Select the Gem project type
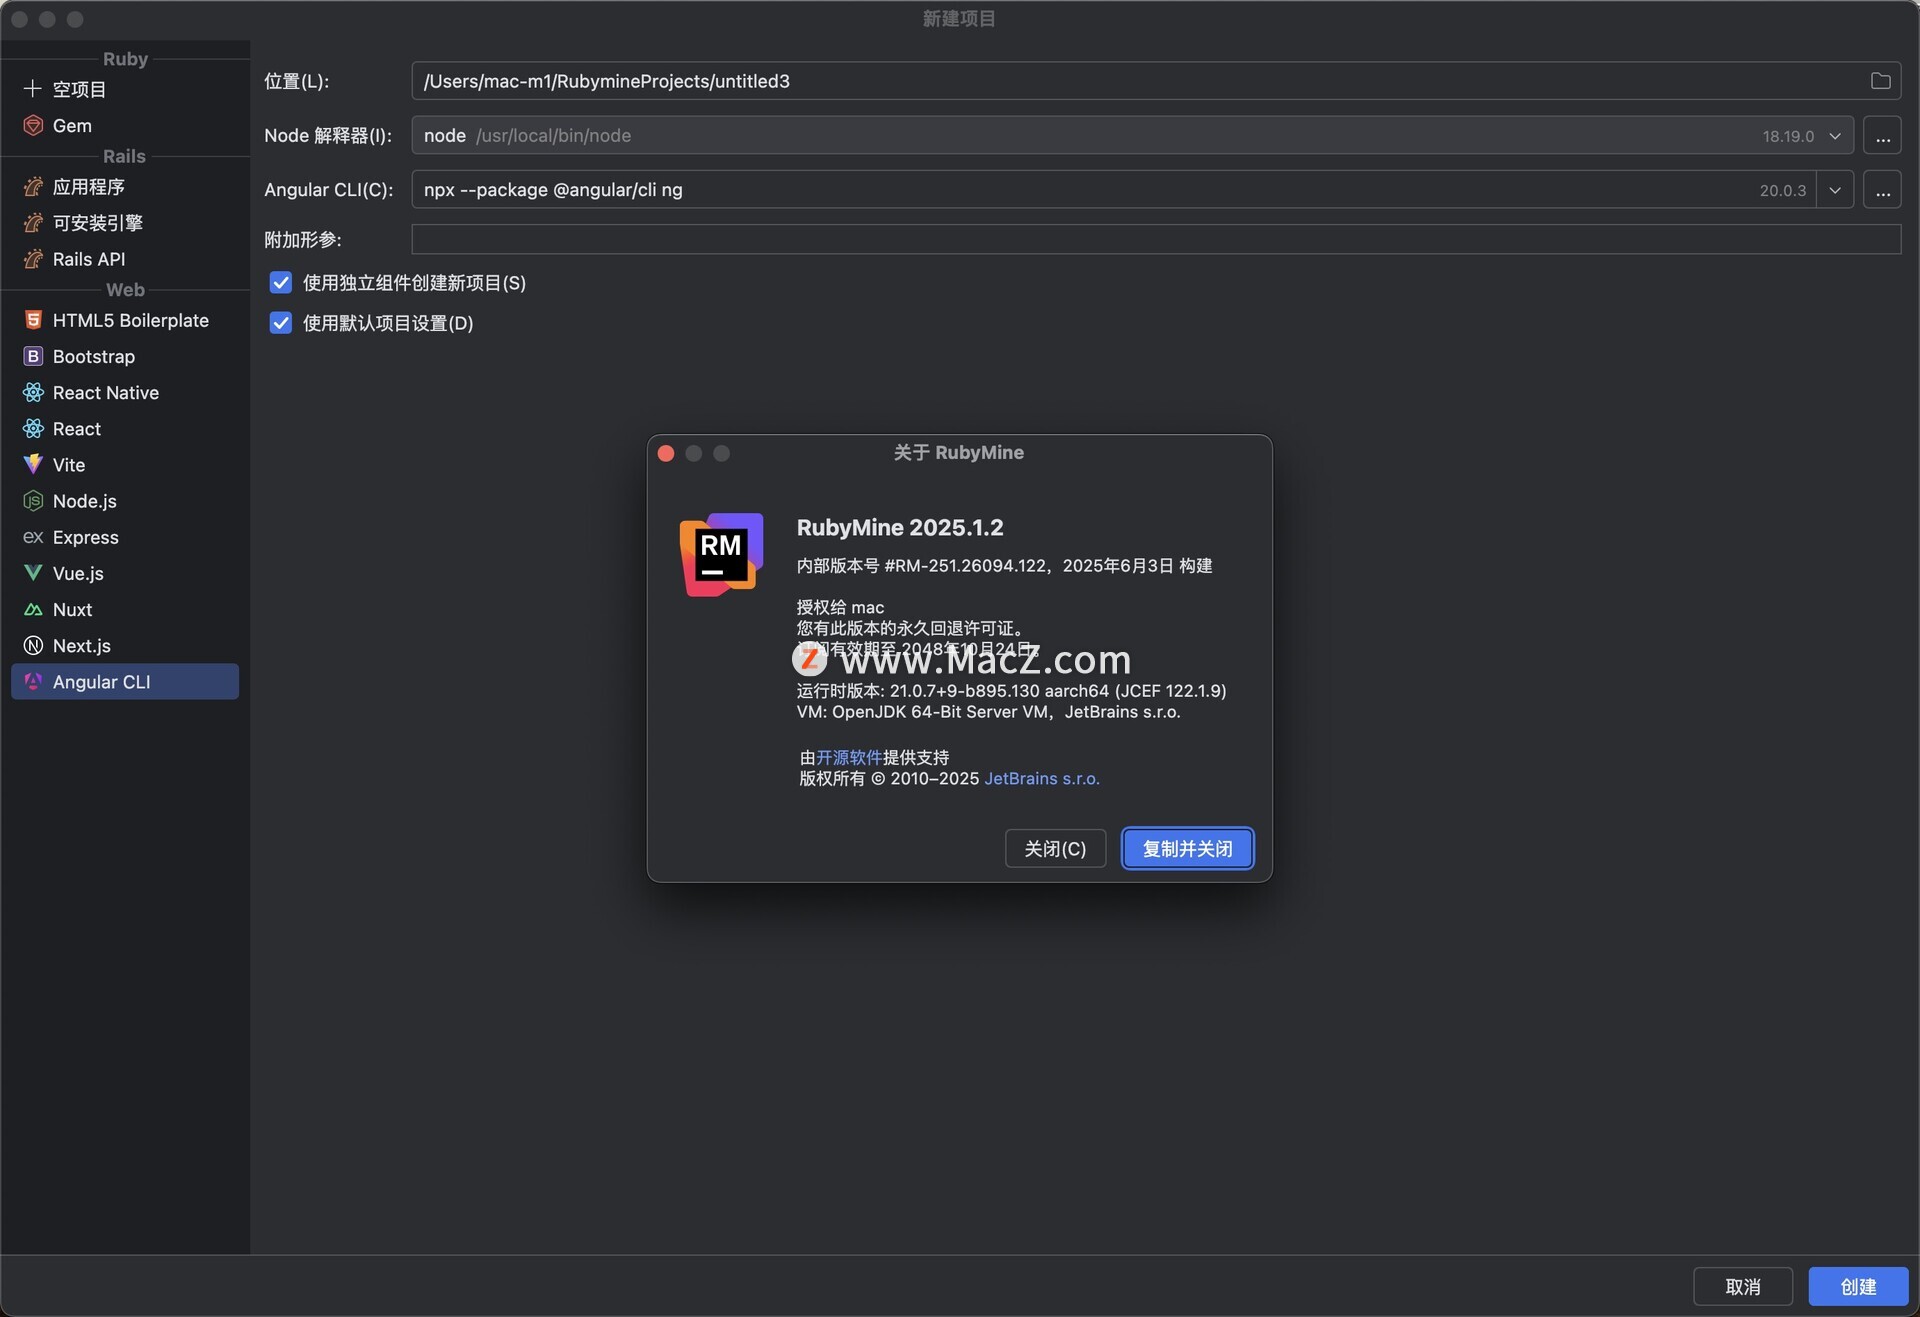This screenshot has height=1317, width=1920. (125, 125)
